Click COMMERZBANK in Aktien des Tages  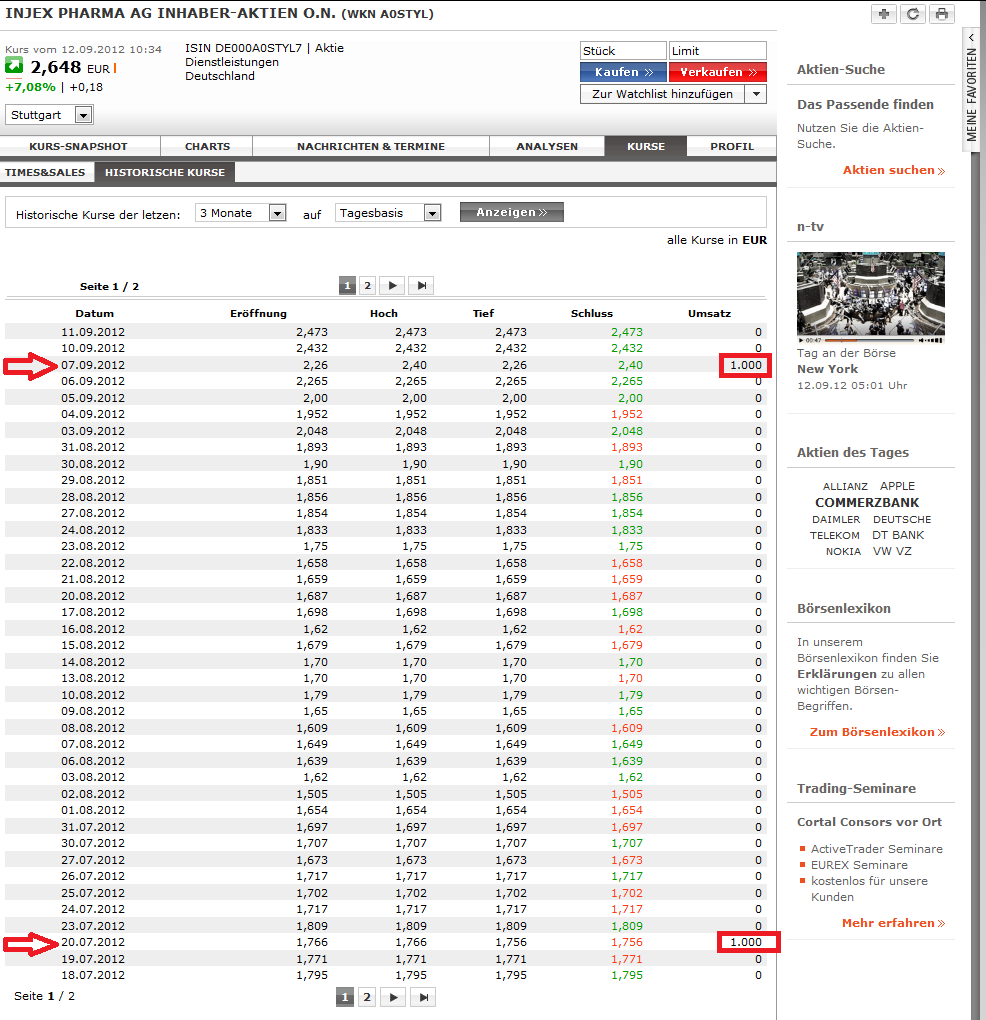(x=867, y=502)
